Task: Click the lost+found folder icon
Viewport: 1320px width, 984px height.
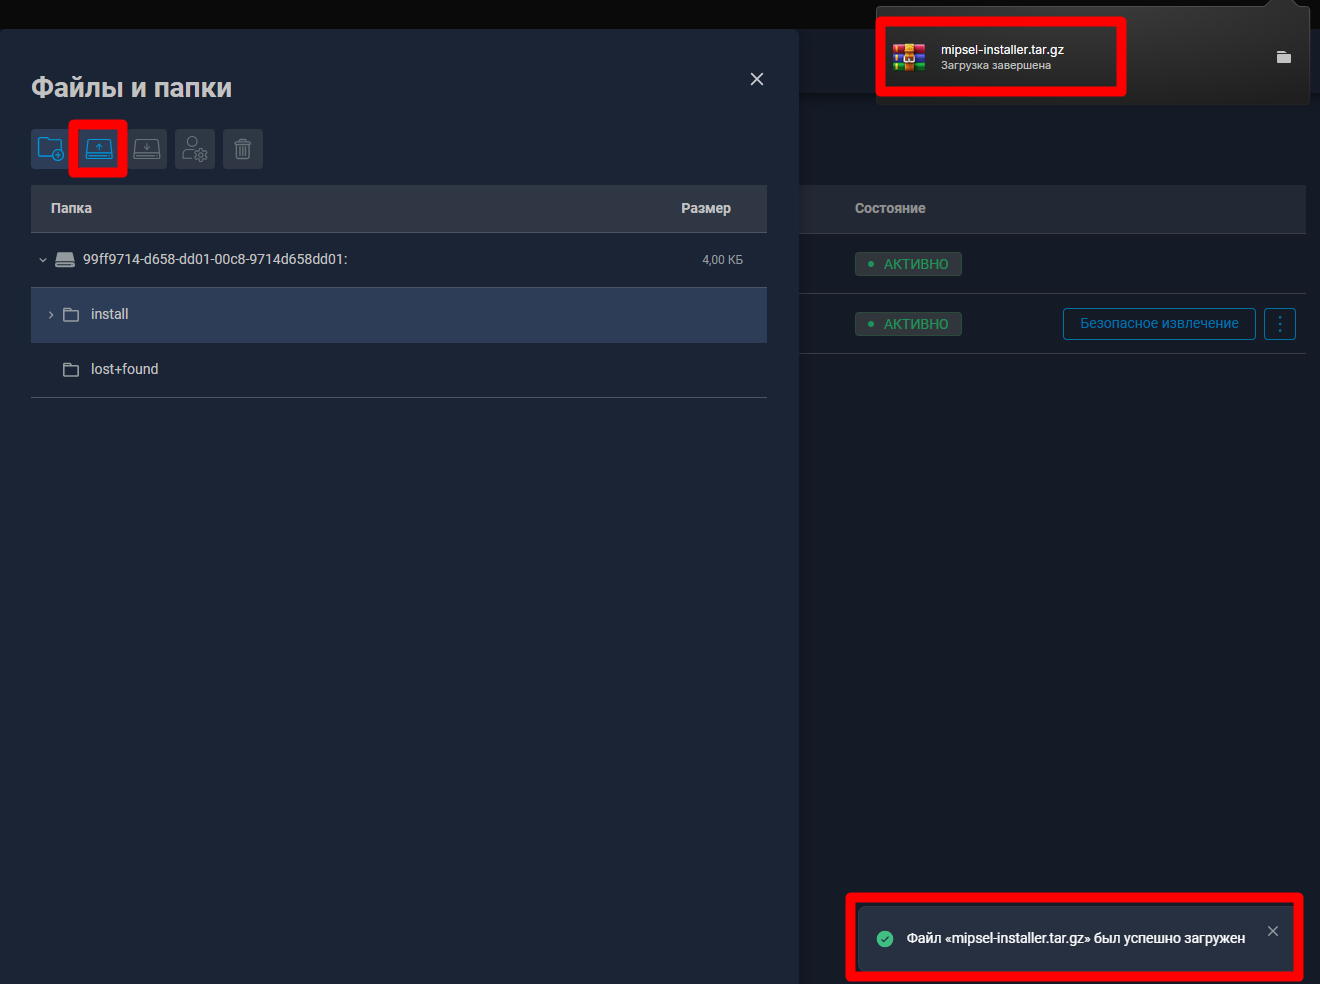Action: coord(71,370)
